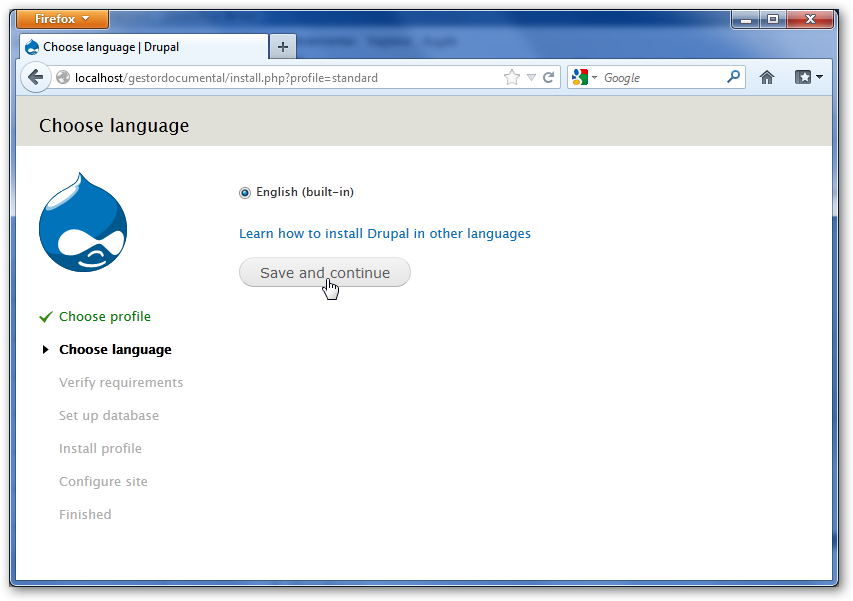Go to the Home page icon

[x=767, y=77]
